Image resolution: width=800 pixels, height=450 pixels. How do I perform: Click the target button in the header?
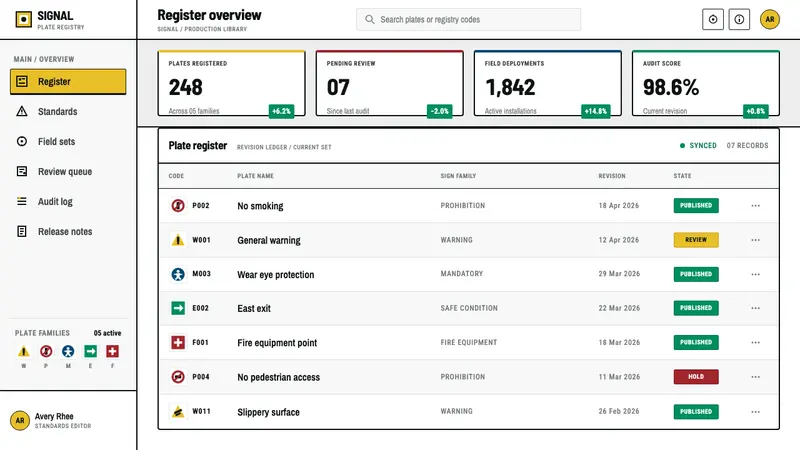click(x=713, y=19)
